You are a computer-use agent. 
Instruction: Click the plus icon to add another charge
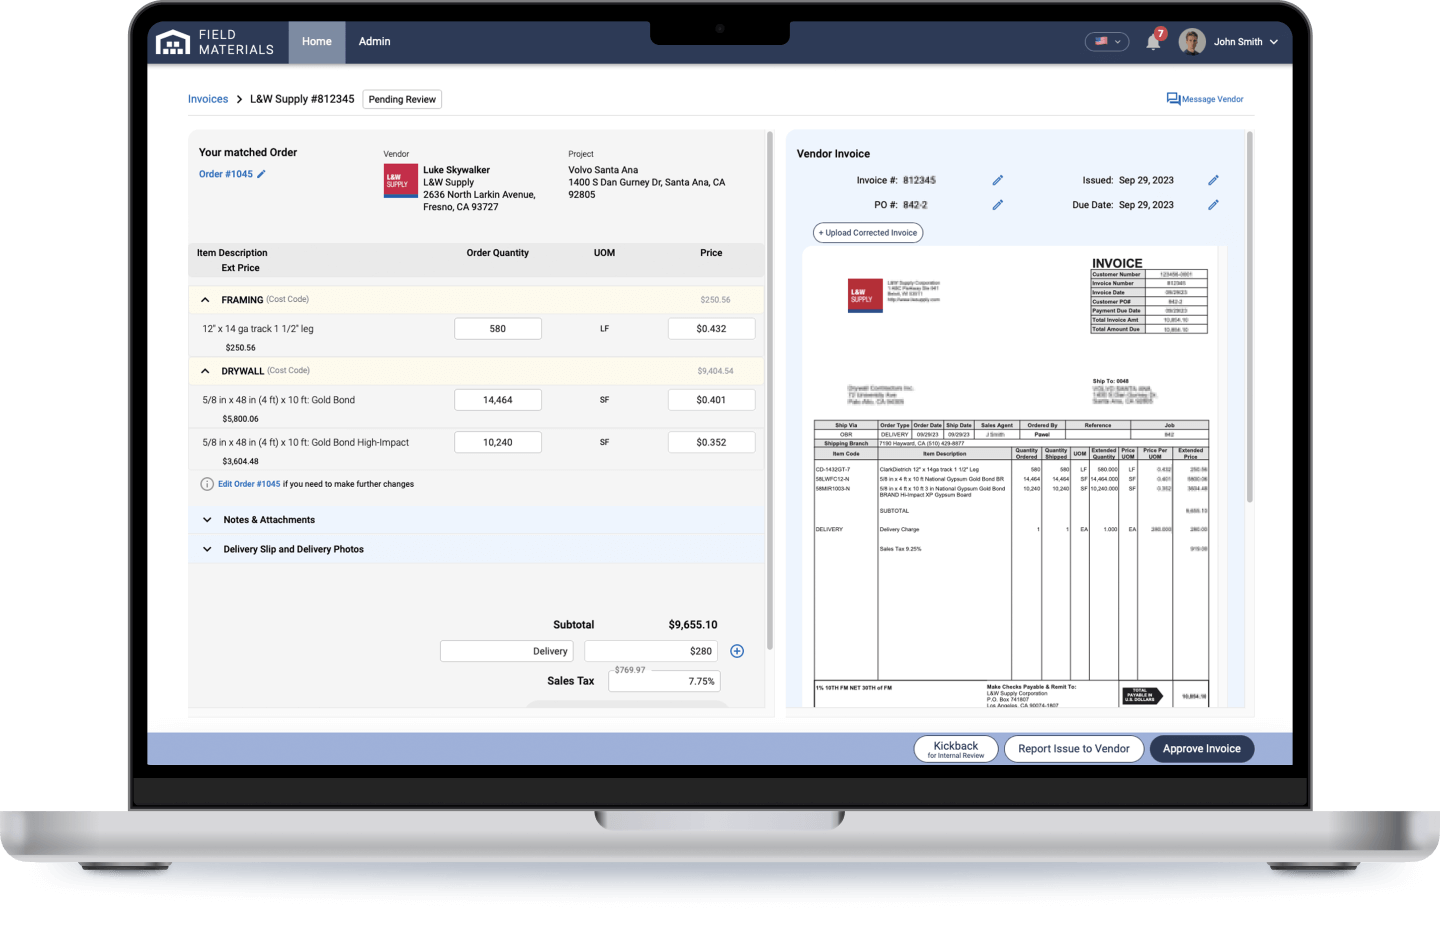pos(737,650)
